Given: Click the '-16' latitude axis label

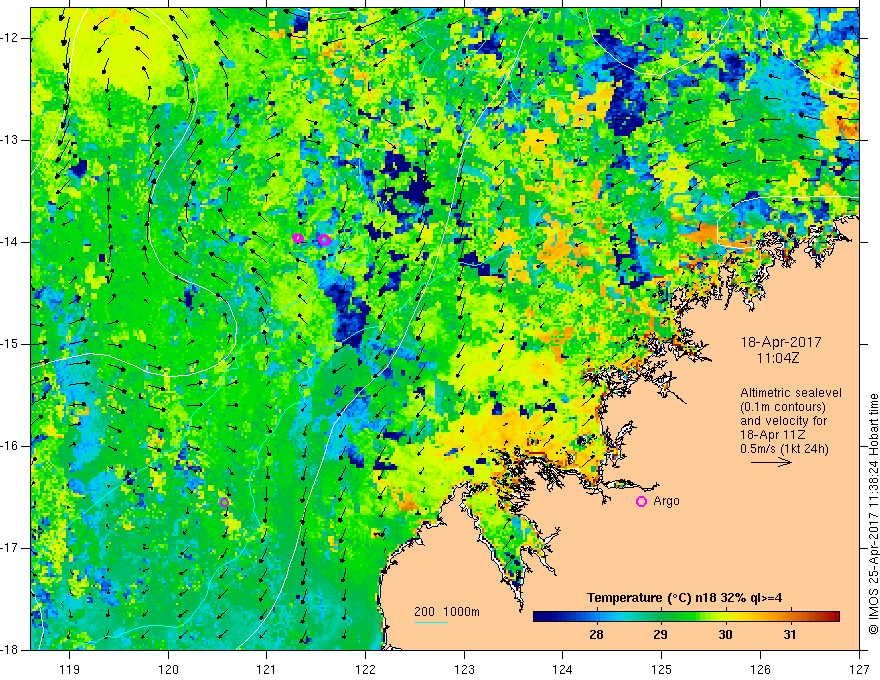Looking at the screenshot, I should tap(11, 446).
